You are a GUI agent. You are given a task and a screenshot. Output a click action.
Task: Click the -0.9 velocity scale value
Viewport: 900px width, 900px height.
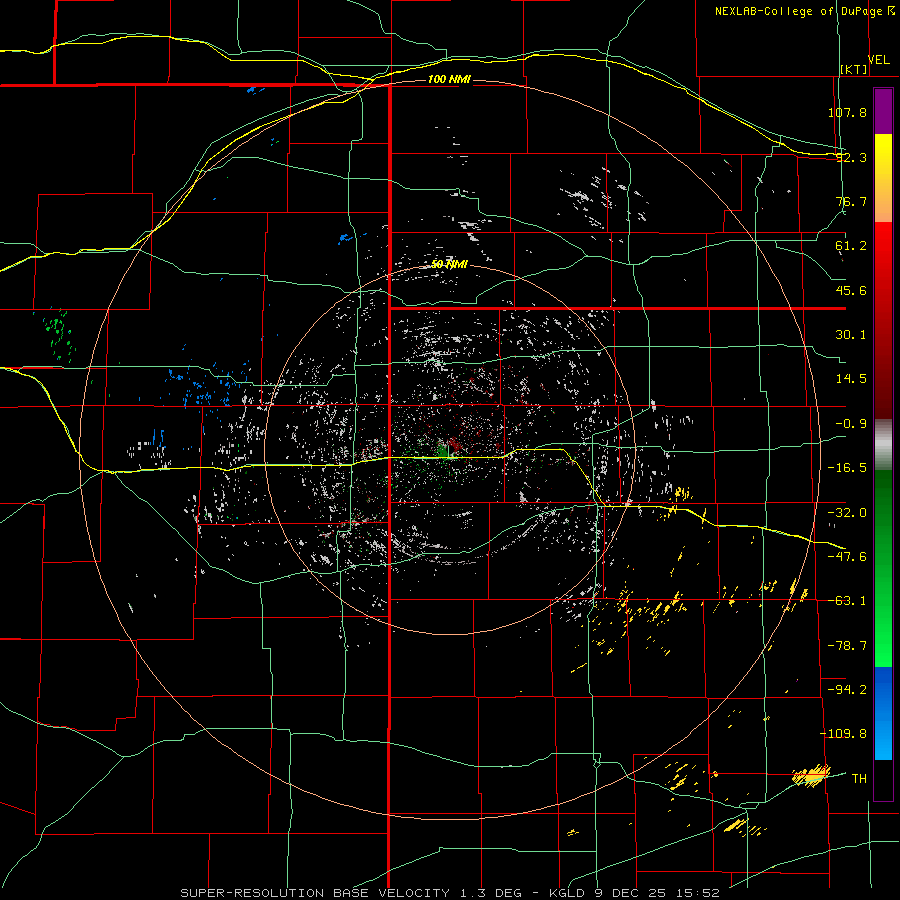[851, 424]
